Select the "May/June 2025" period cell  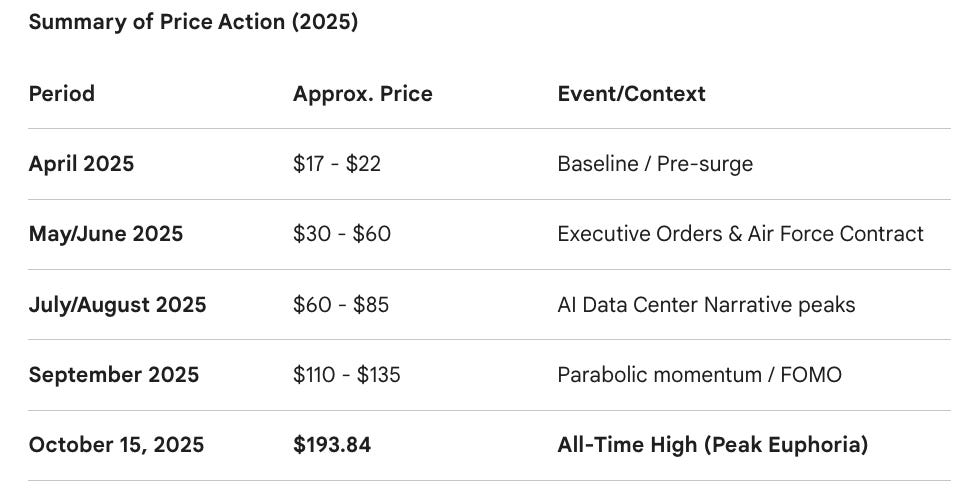[x=105, y=234]
